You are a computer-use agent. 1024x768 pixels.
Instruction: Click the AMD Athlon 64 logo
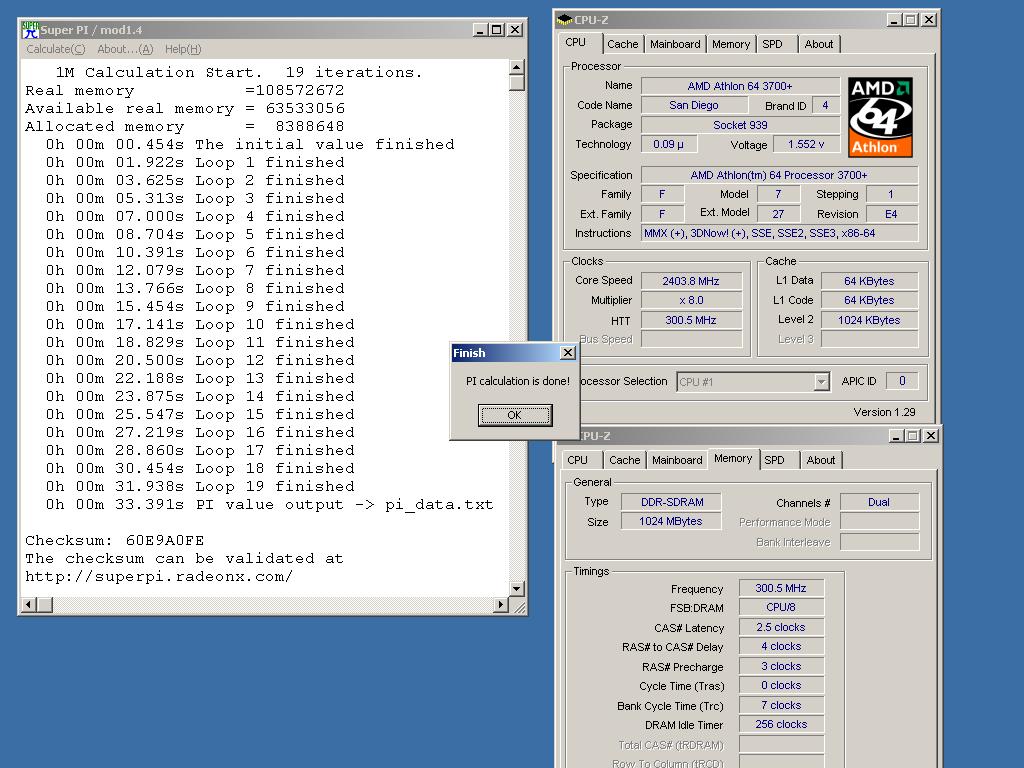[x=880, y=117]
